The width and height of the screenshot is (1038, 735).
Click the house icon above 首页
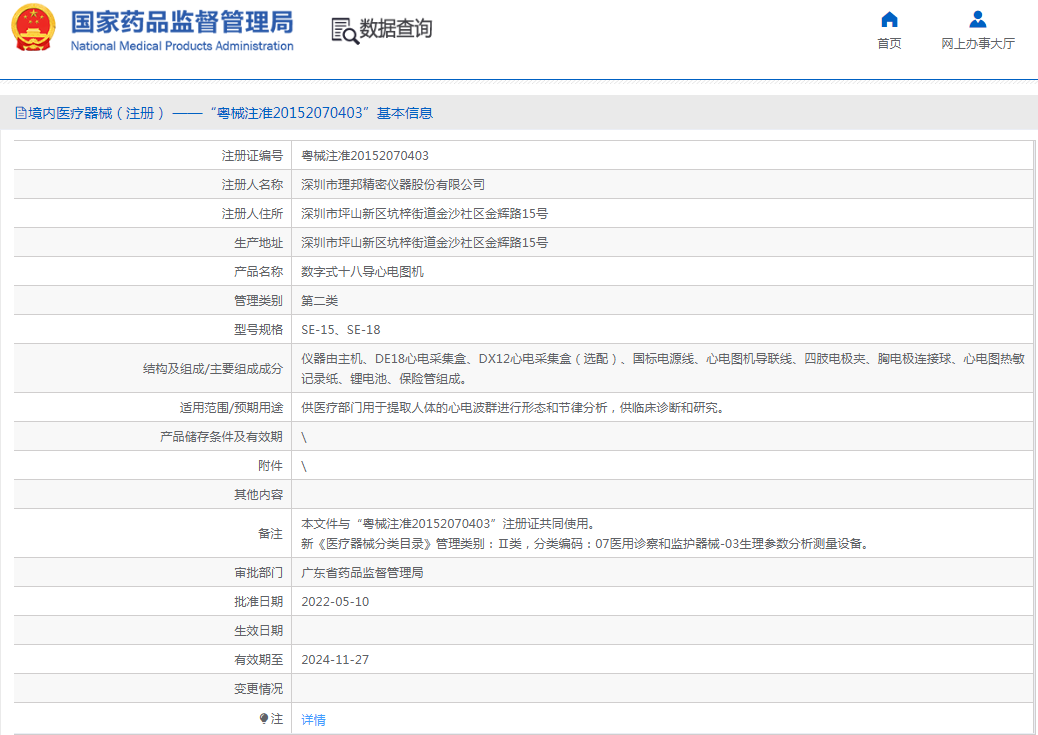pos(889,20)
